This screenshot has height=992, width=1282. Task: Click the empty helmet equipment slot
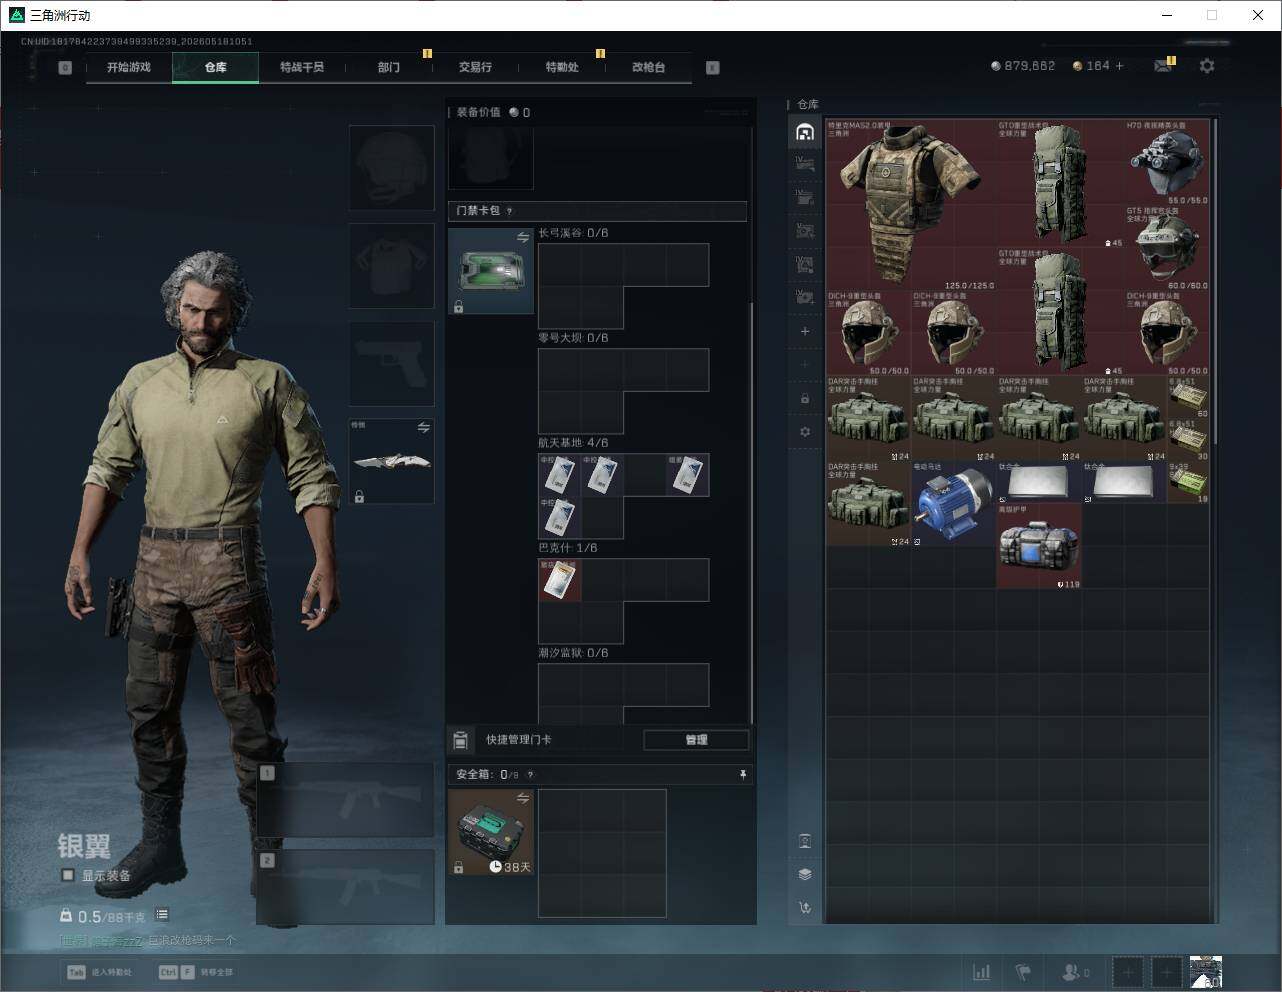click(391, 167)
